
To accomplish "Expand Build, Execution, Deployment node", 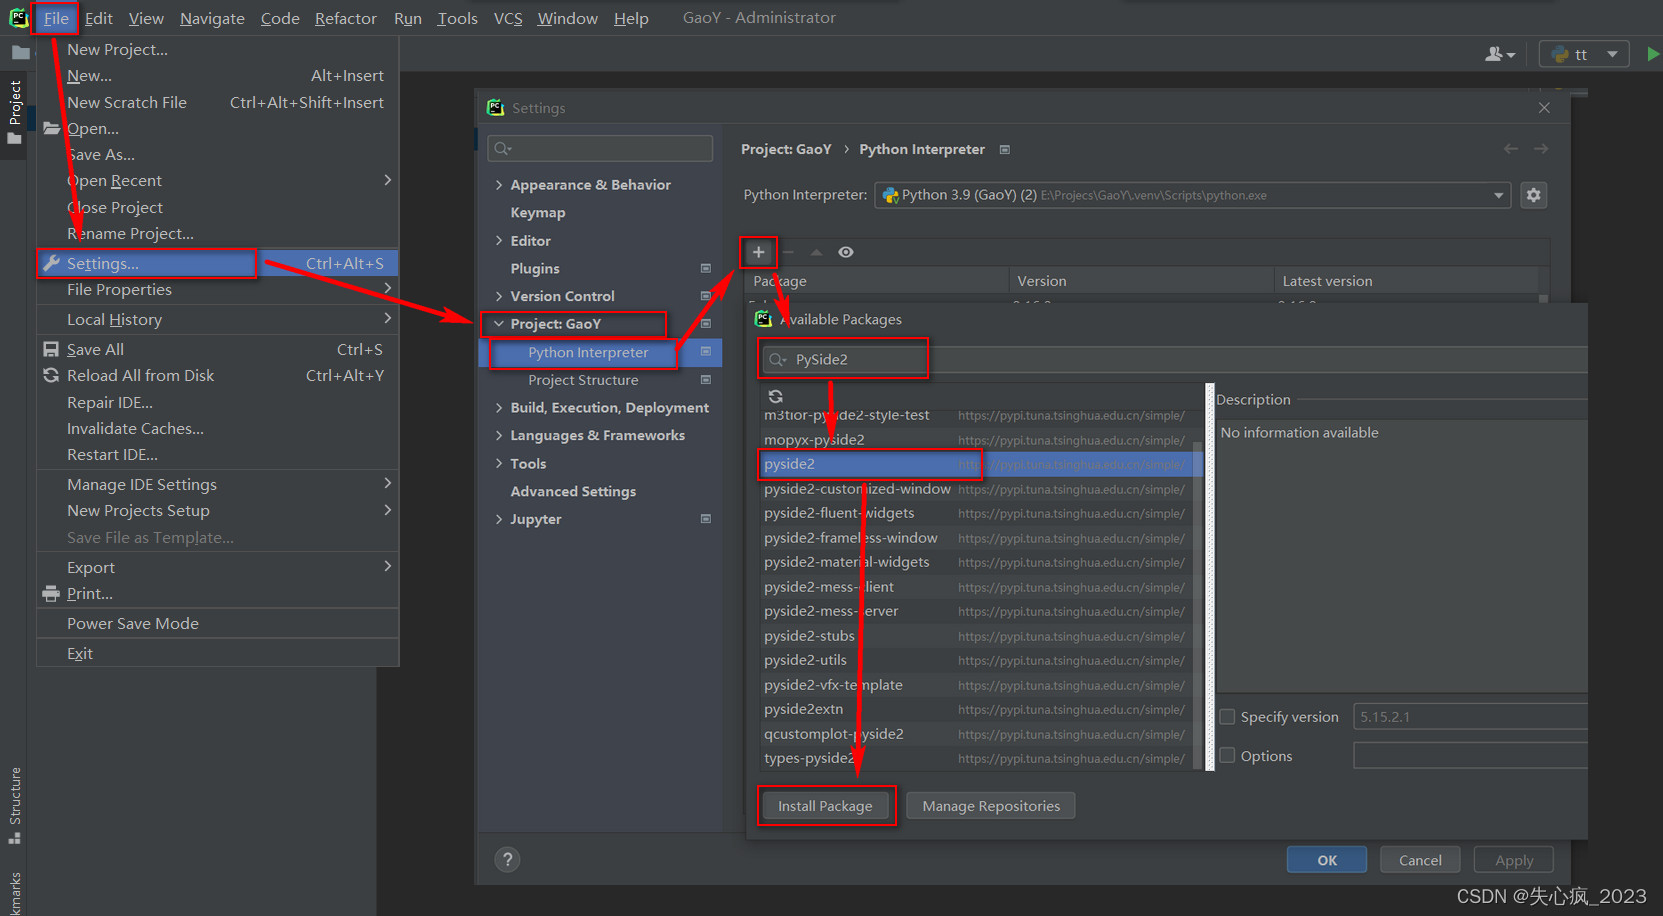I will (499, 408).
